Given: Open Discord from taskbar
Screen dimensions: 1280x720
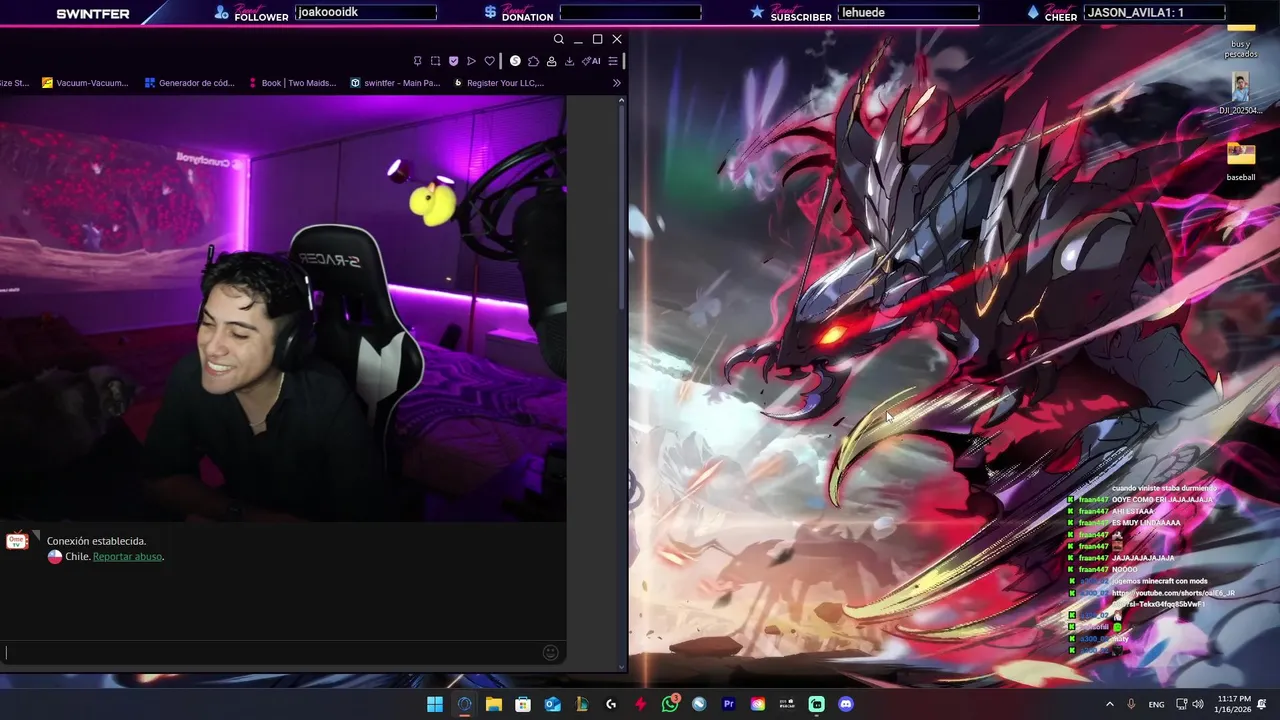Looking at the screenshot, I should click(x=846, y=704).
